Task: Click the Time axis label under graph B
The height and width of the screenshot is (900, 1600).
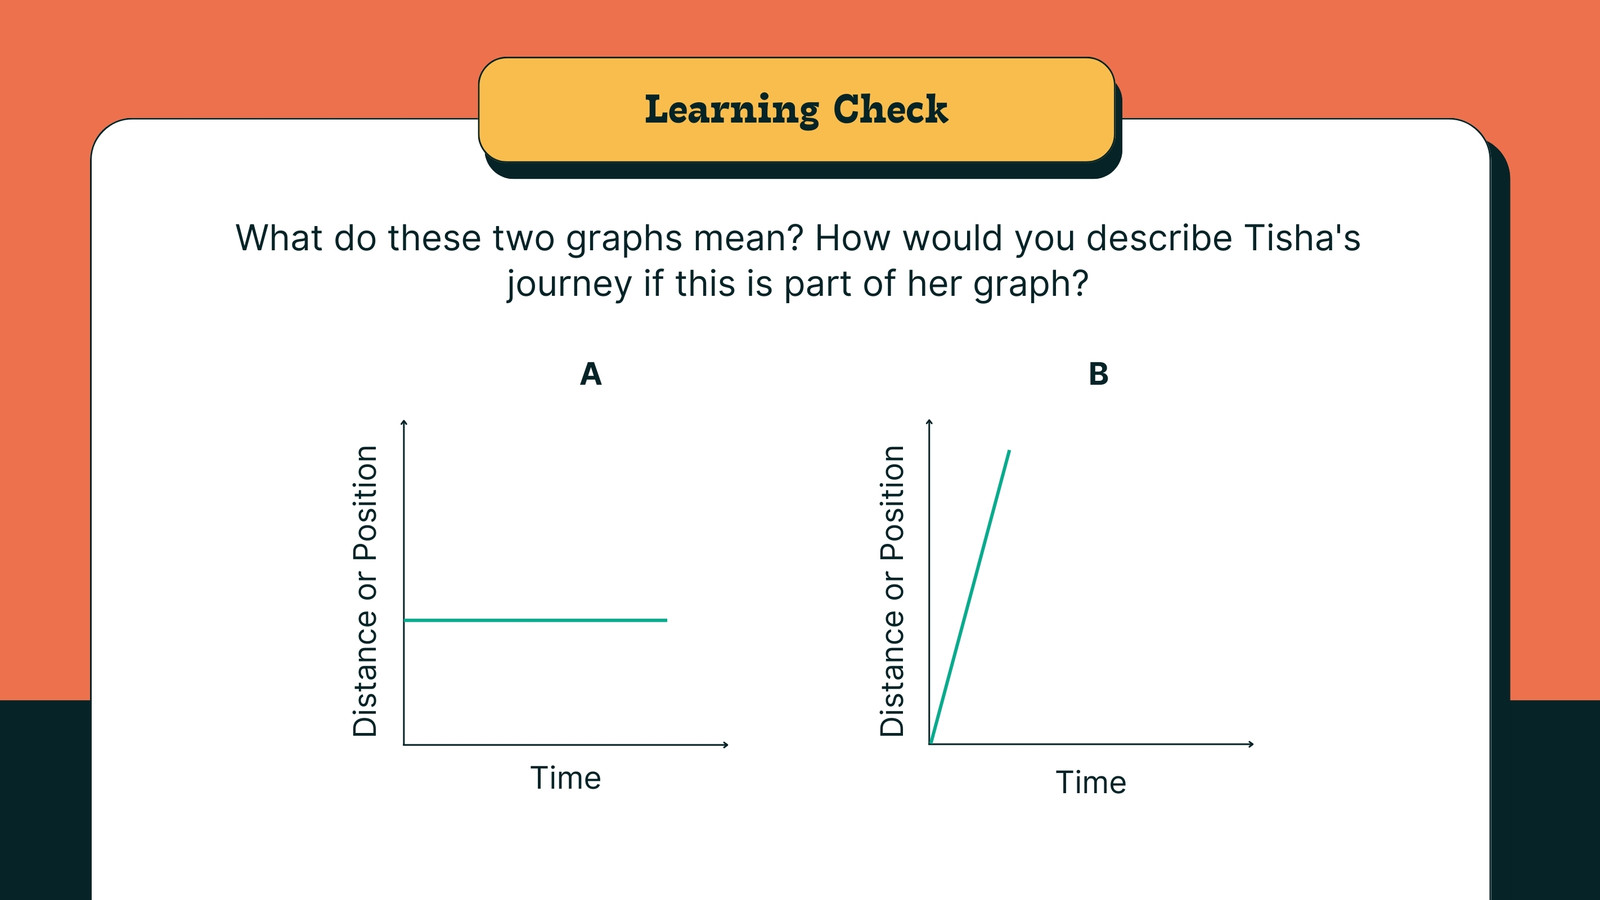Action: point(1091,782)
